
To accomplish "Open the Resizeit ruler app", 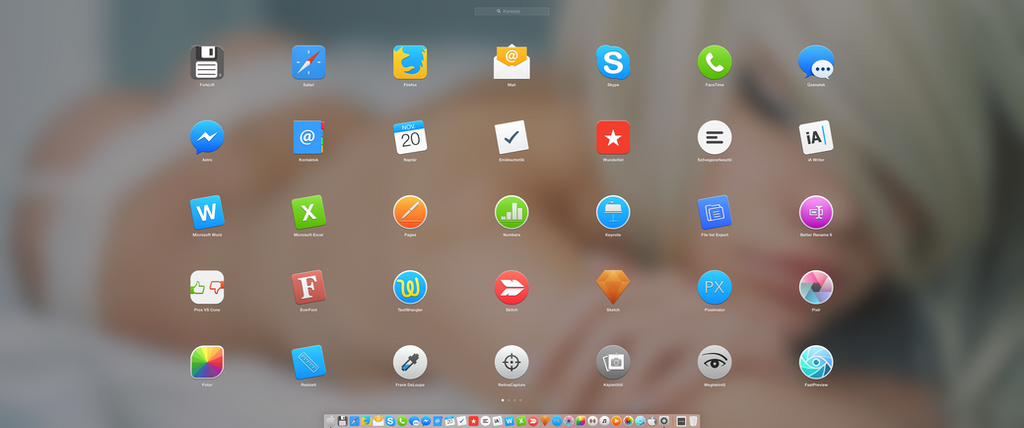I will click(x=308, y=363).
